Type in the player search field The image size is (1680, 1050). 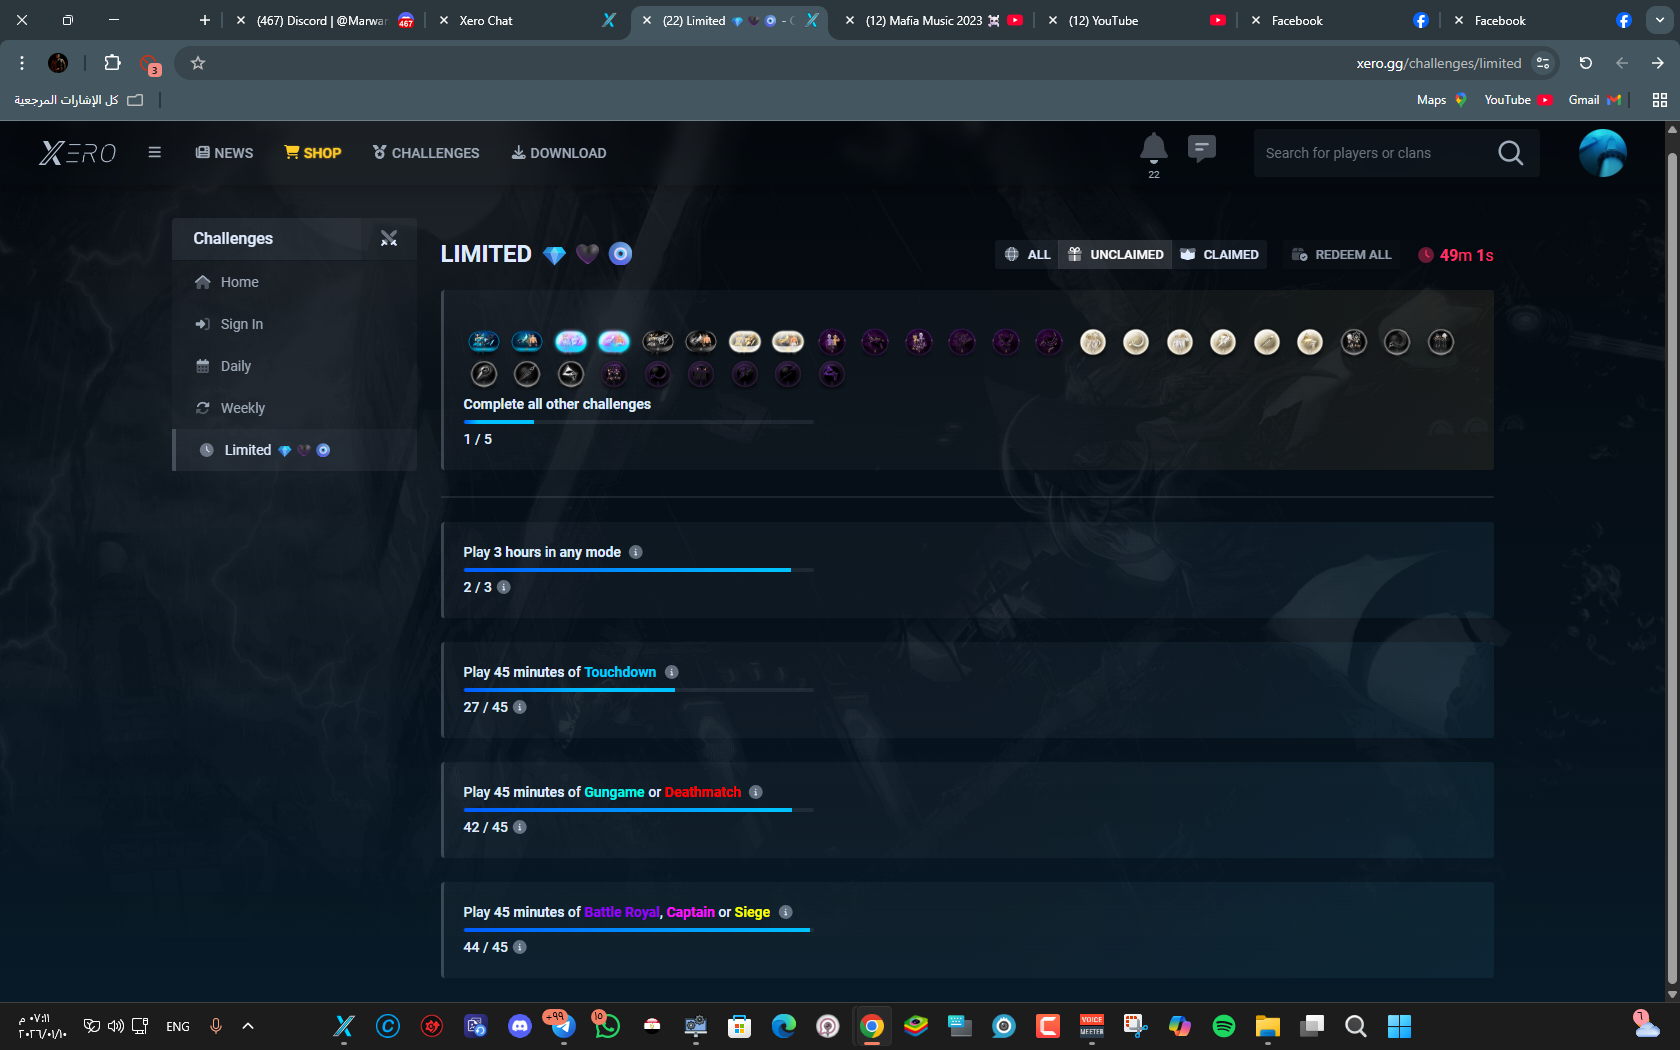(1370, 153)
